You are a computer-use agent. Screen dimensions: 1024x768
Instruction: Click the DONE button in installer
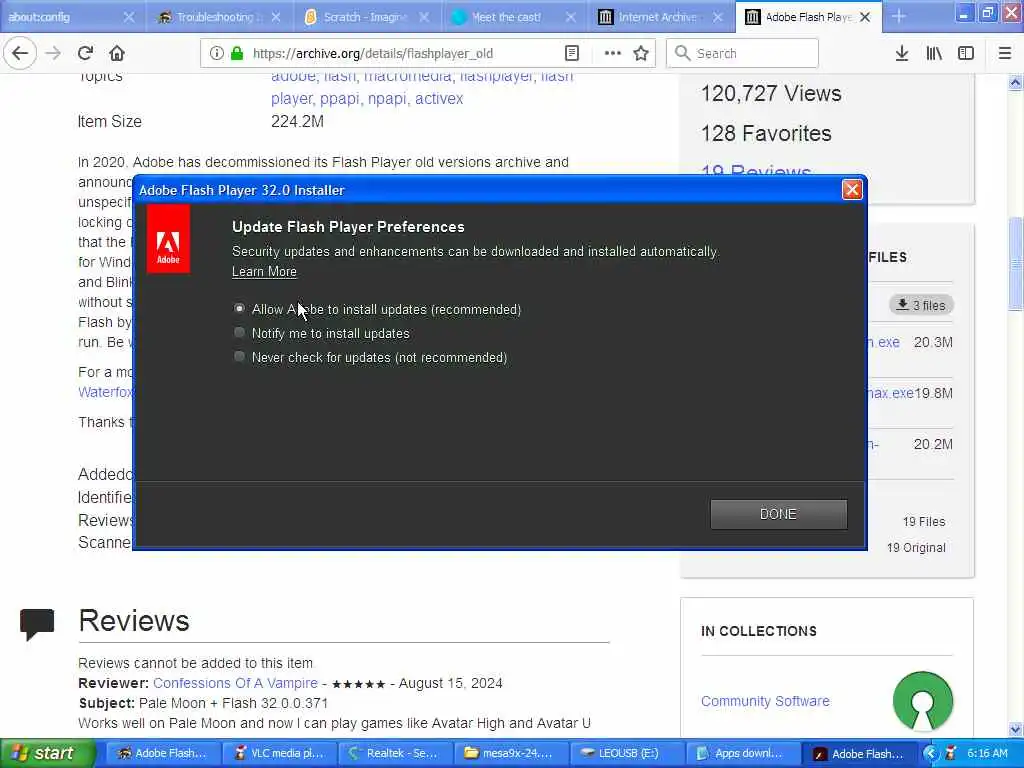click(778, 515)
